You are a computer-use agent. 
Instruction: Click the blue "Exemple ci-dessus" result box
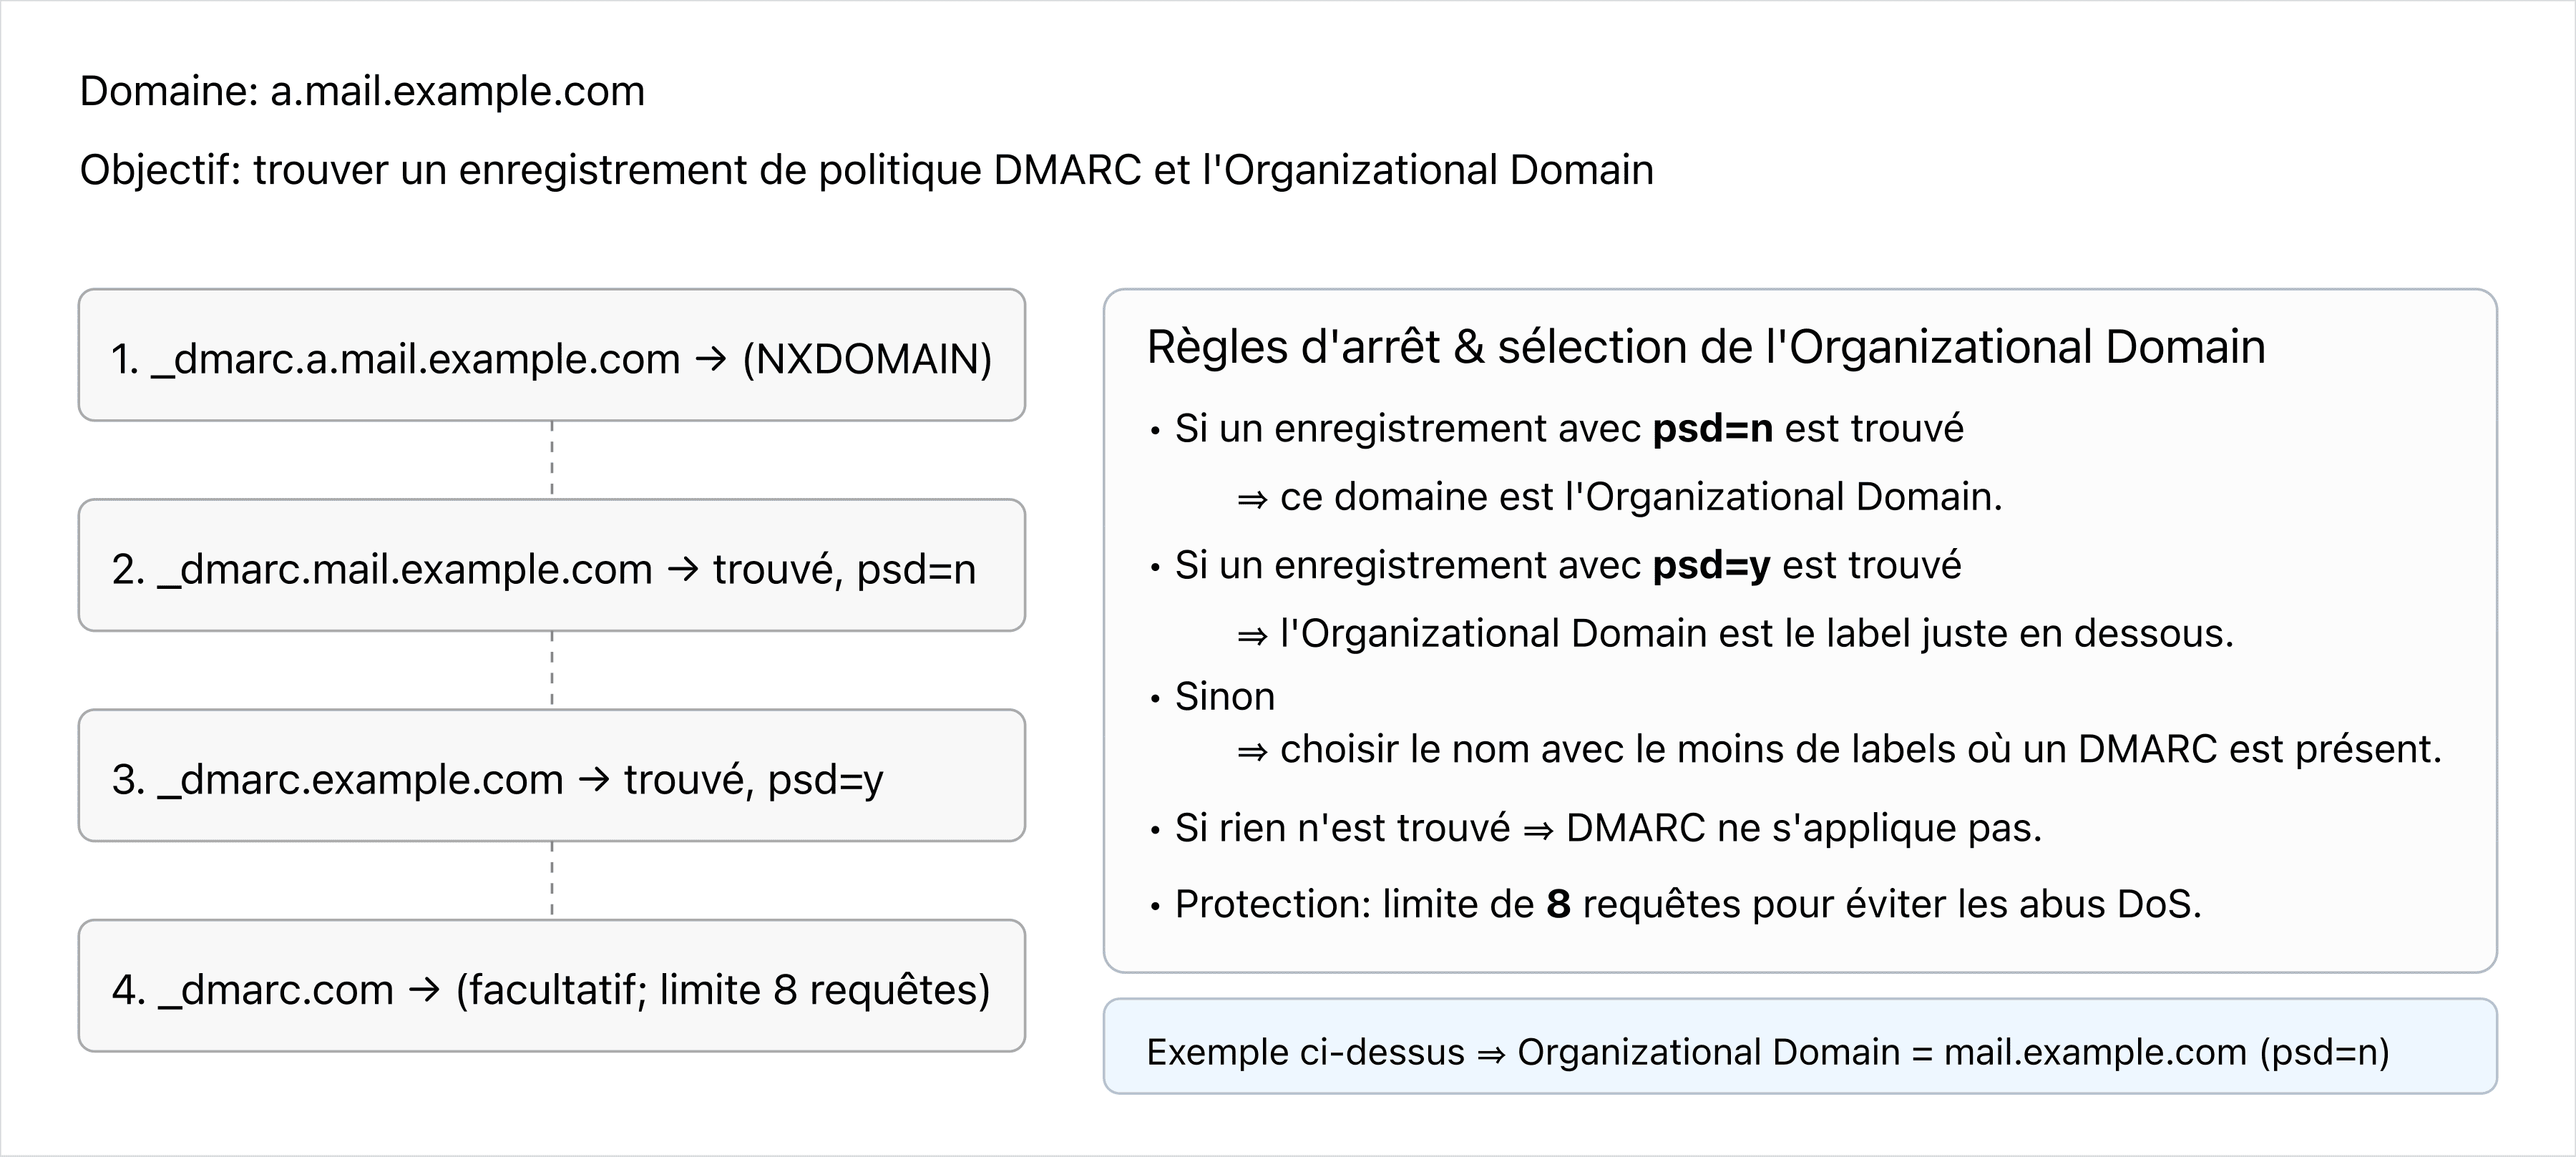(1799, 1046)
